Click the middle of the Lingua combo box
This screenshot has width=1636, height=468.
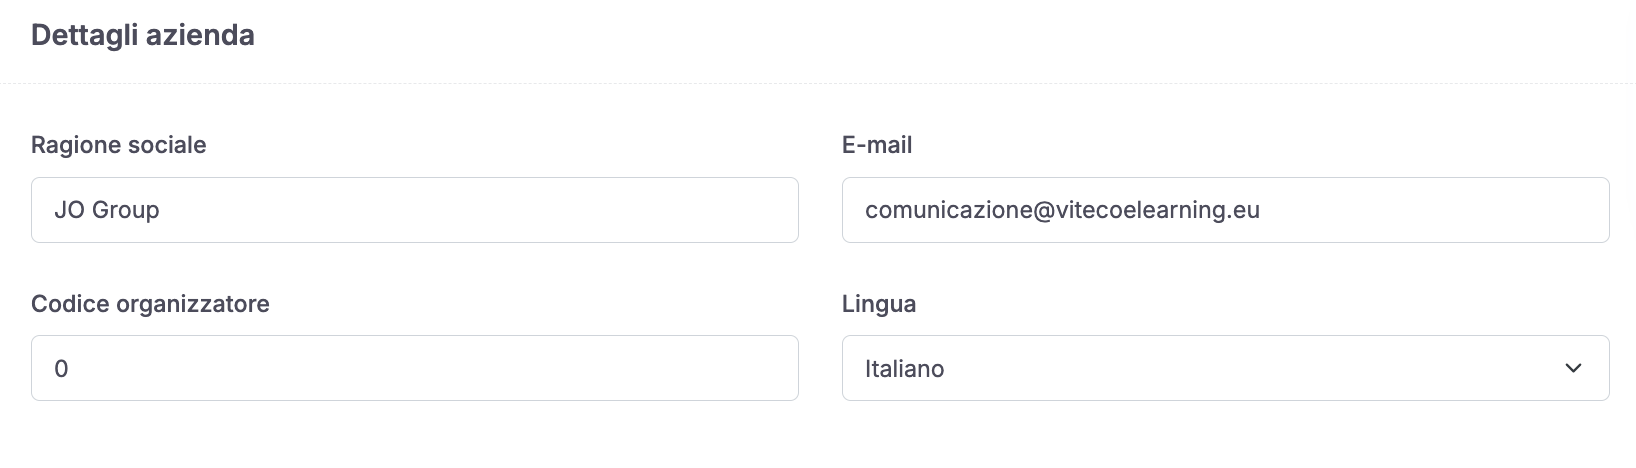pos(1225,368)
